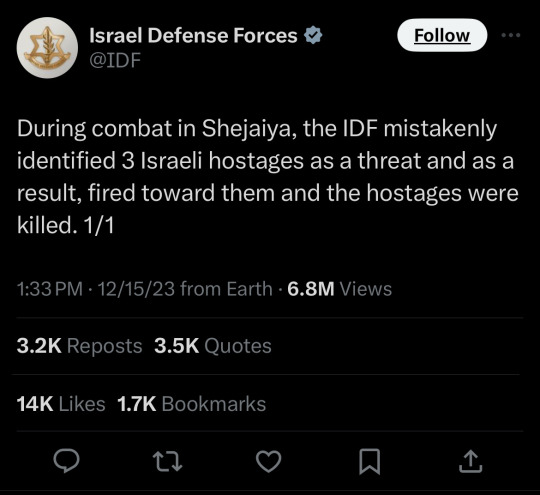540x495 pixels.
Task: Open Israel Defense Forces display name
Action: pyautogui.click(x=193, y=35)
